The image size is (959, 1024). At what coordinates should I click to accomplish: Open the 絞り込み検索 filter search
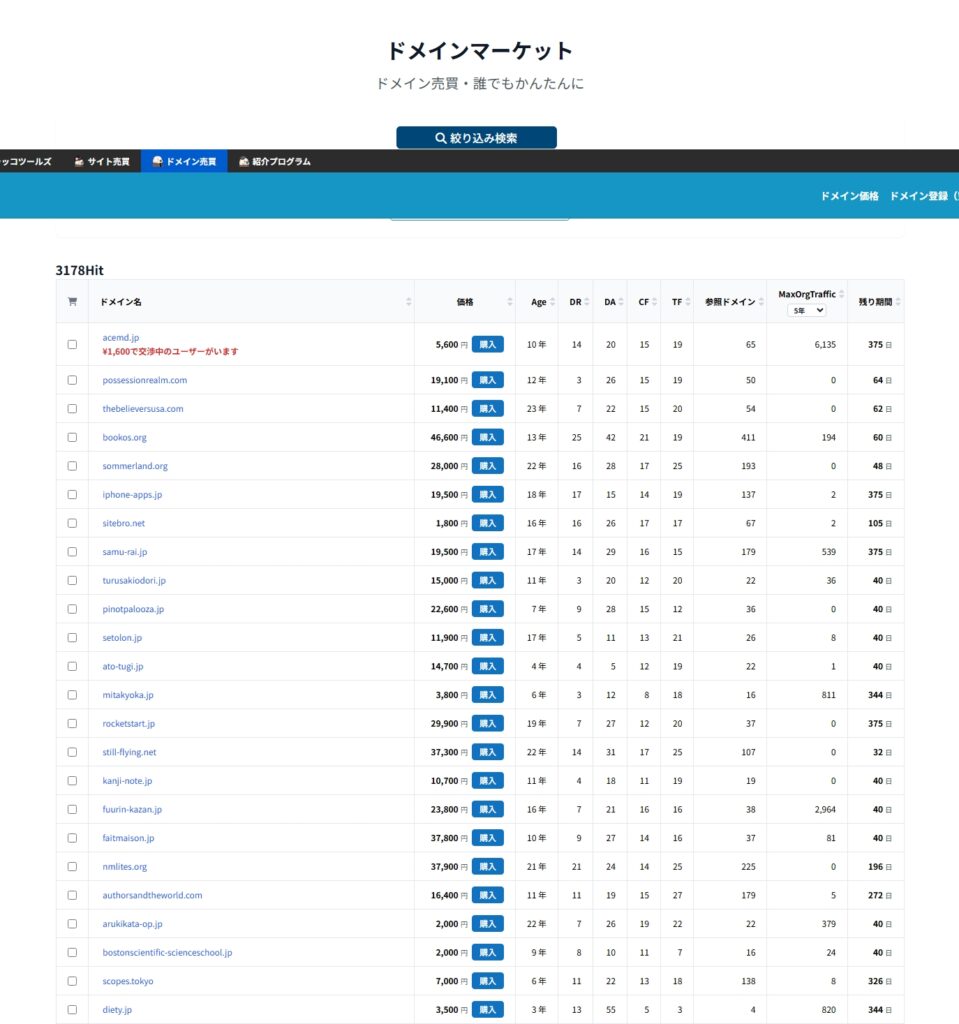pos(476,138)
